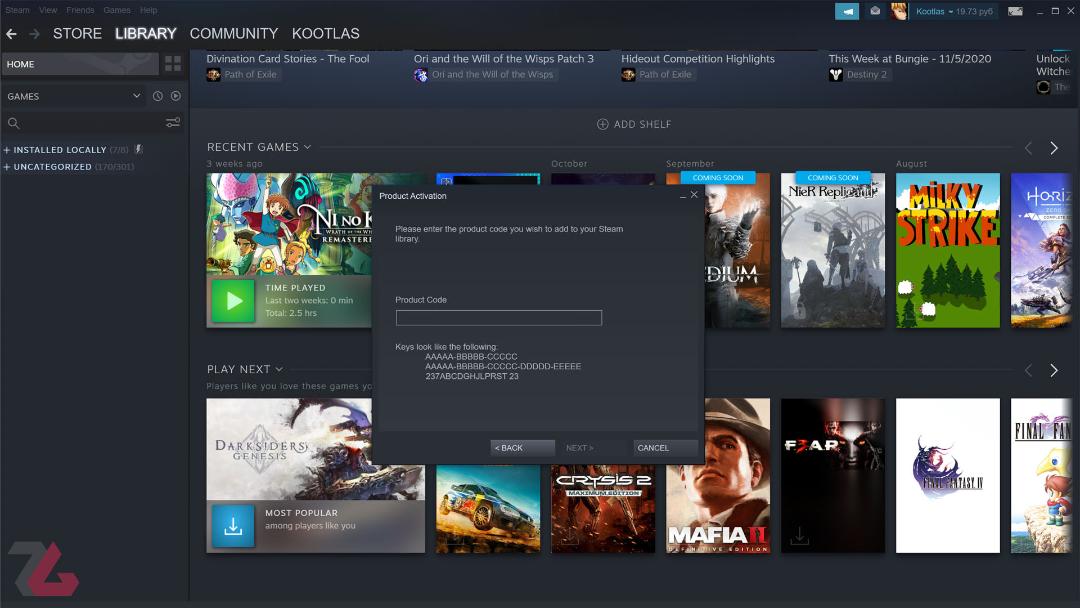Open the Recent Games shelf dropdown

[x=307, y=147]
